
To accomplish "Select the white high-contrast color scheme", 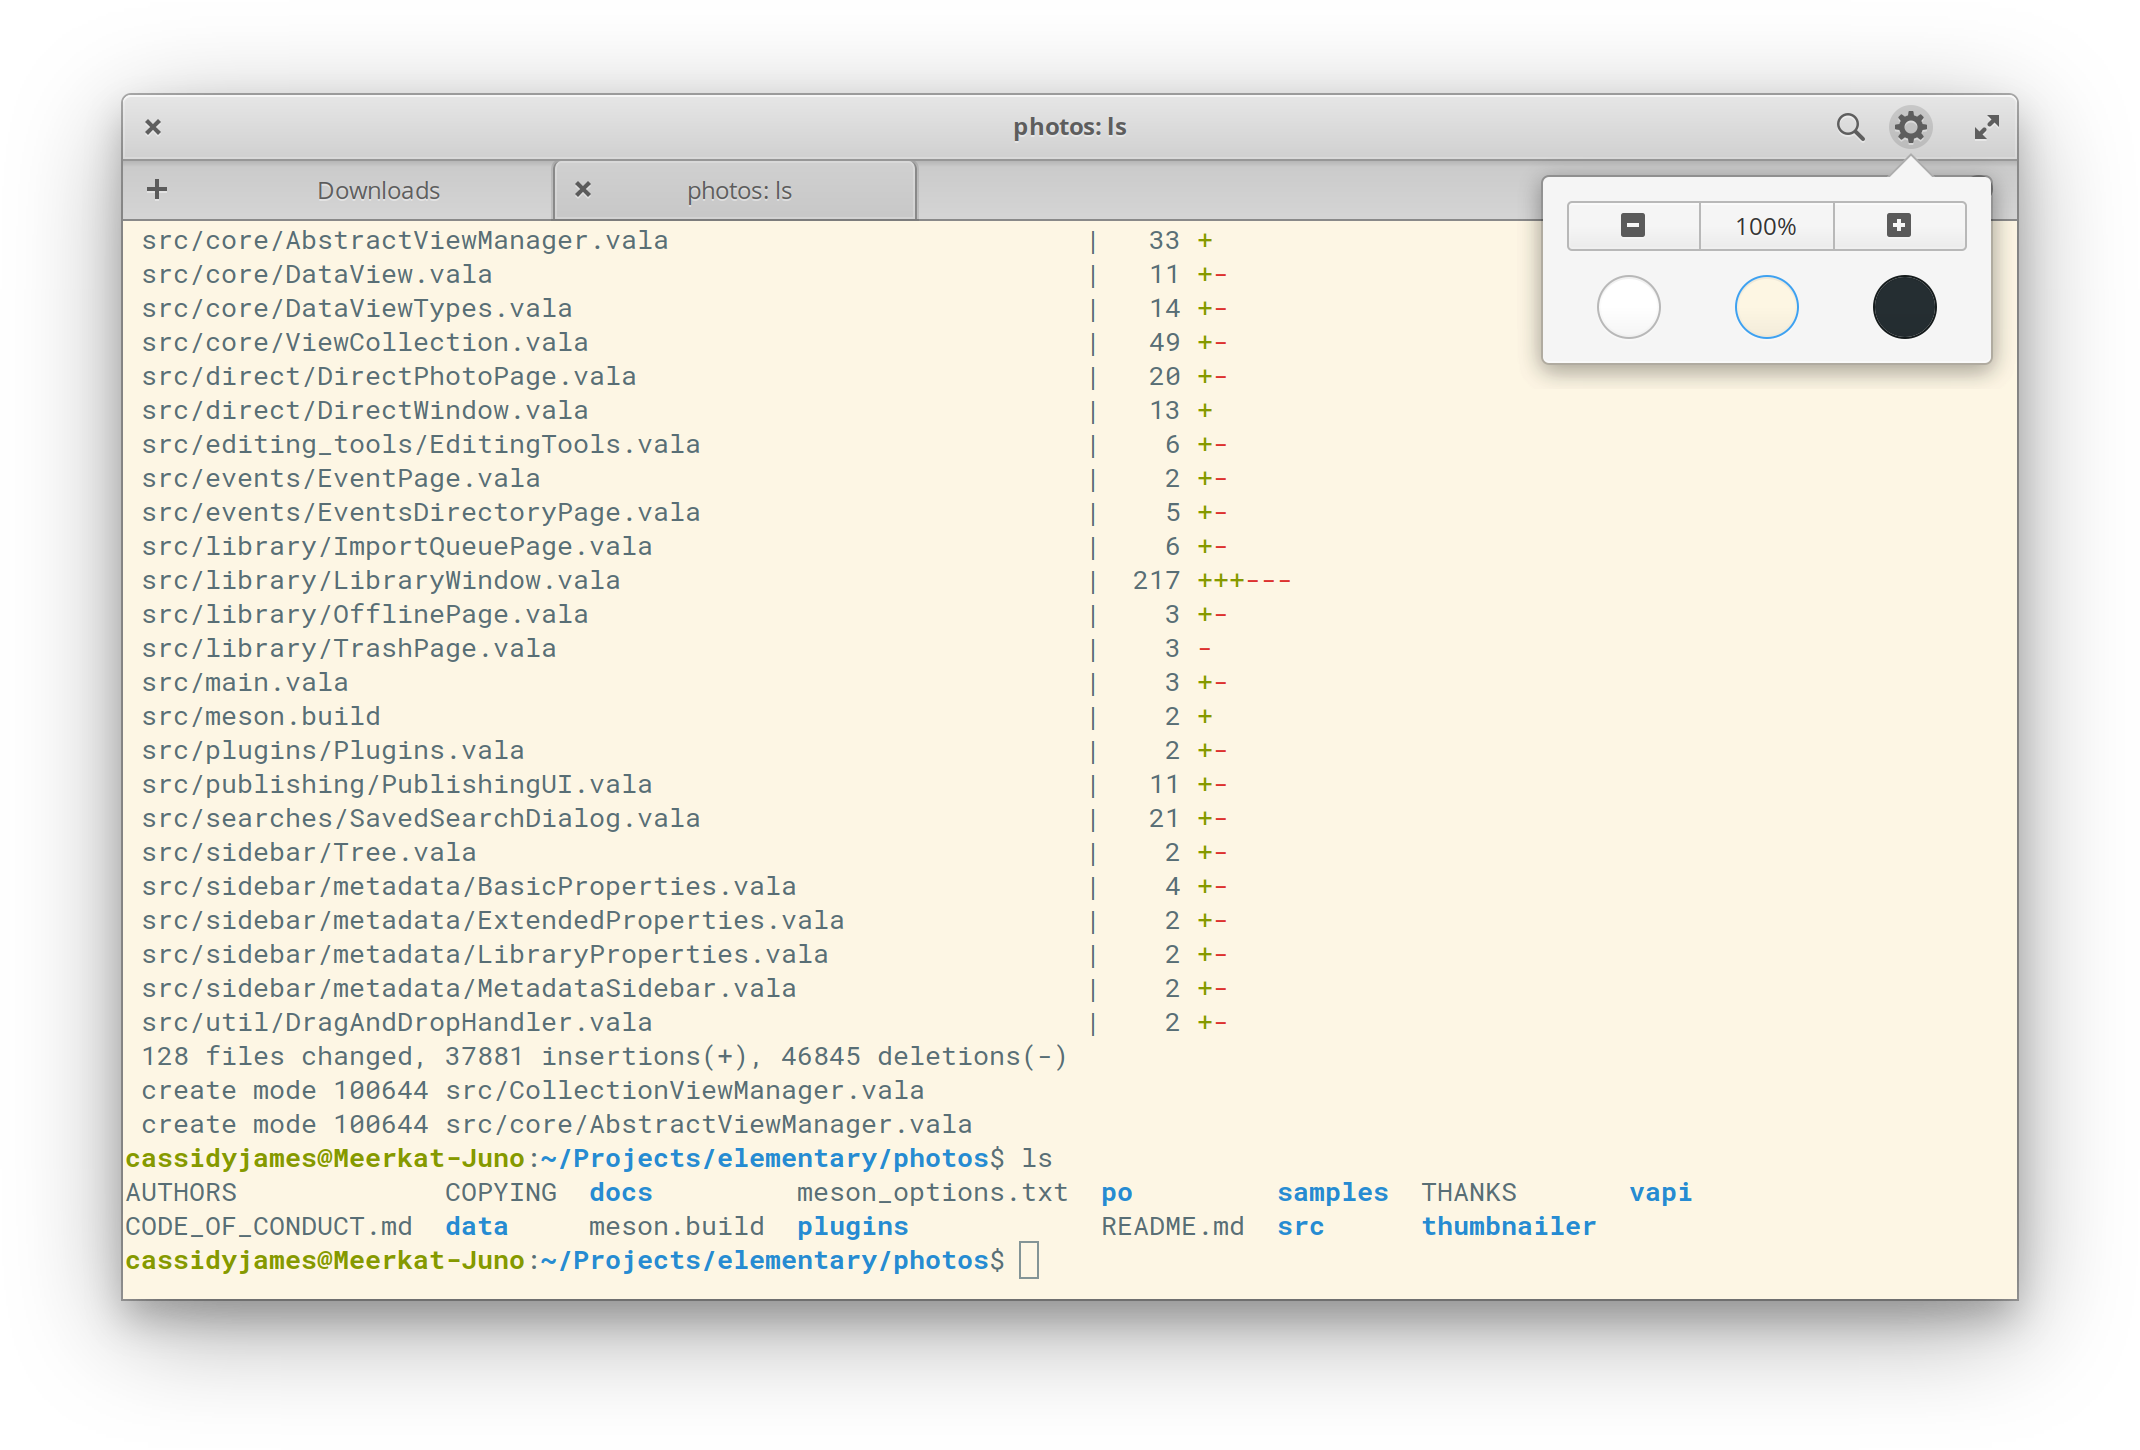I will coord(1629,307).
